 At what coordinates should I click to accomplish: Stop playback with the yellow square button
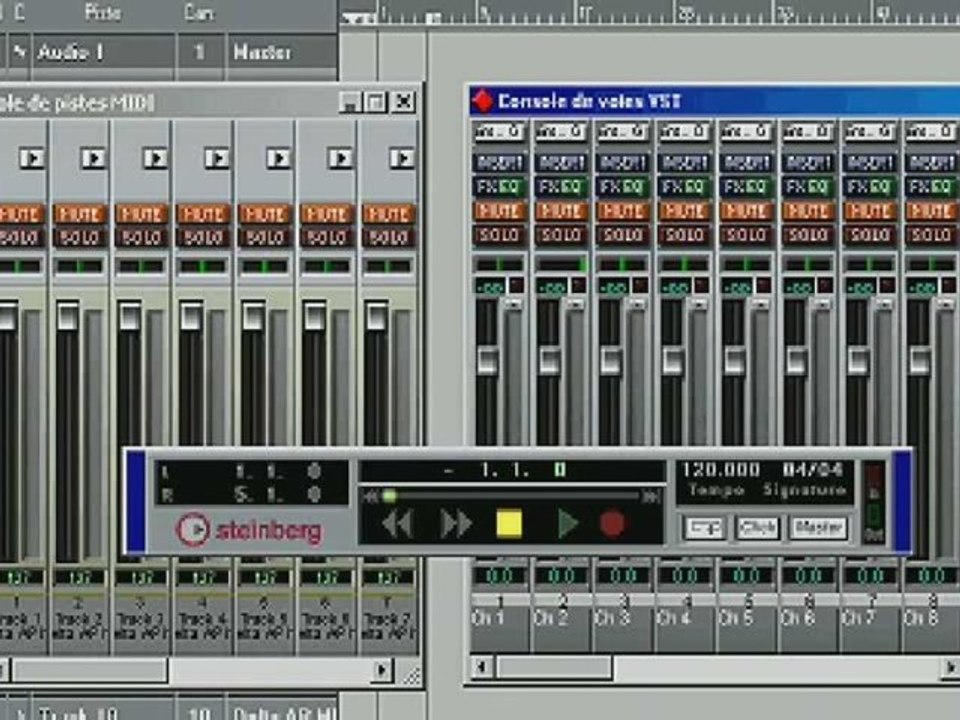click(509, 524)
